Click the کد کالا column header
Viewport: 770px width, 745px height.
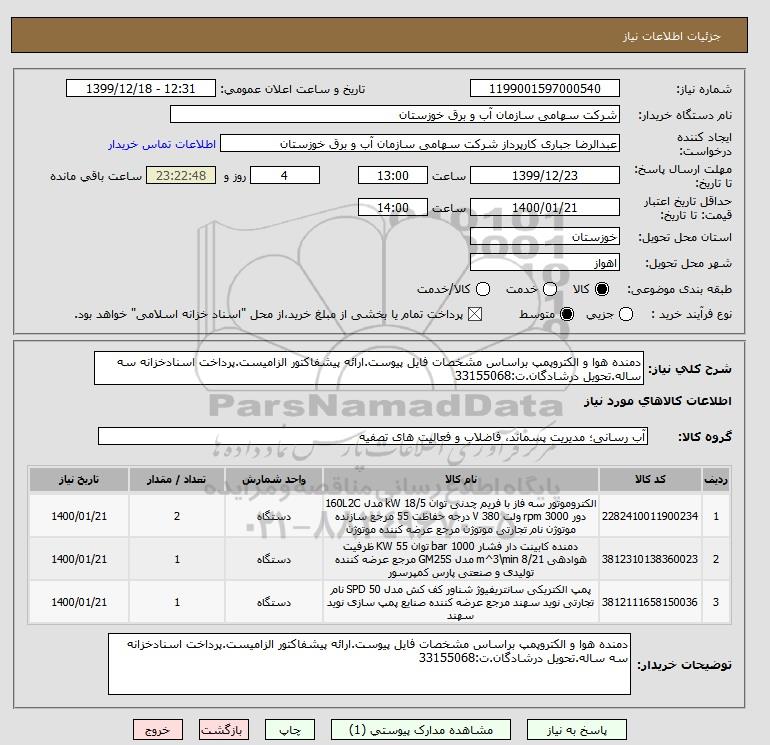tap(650, 479)
